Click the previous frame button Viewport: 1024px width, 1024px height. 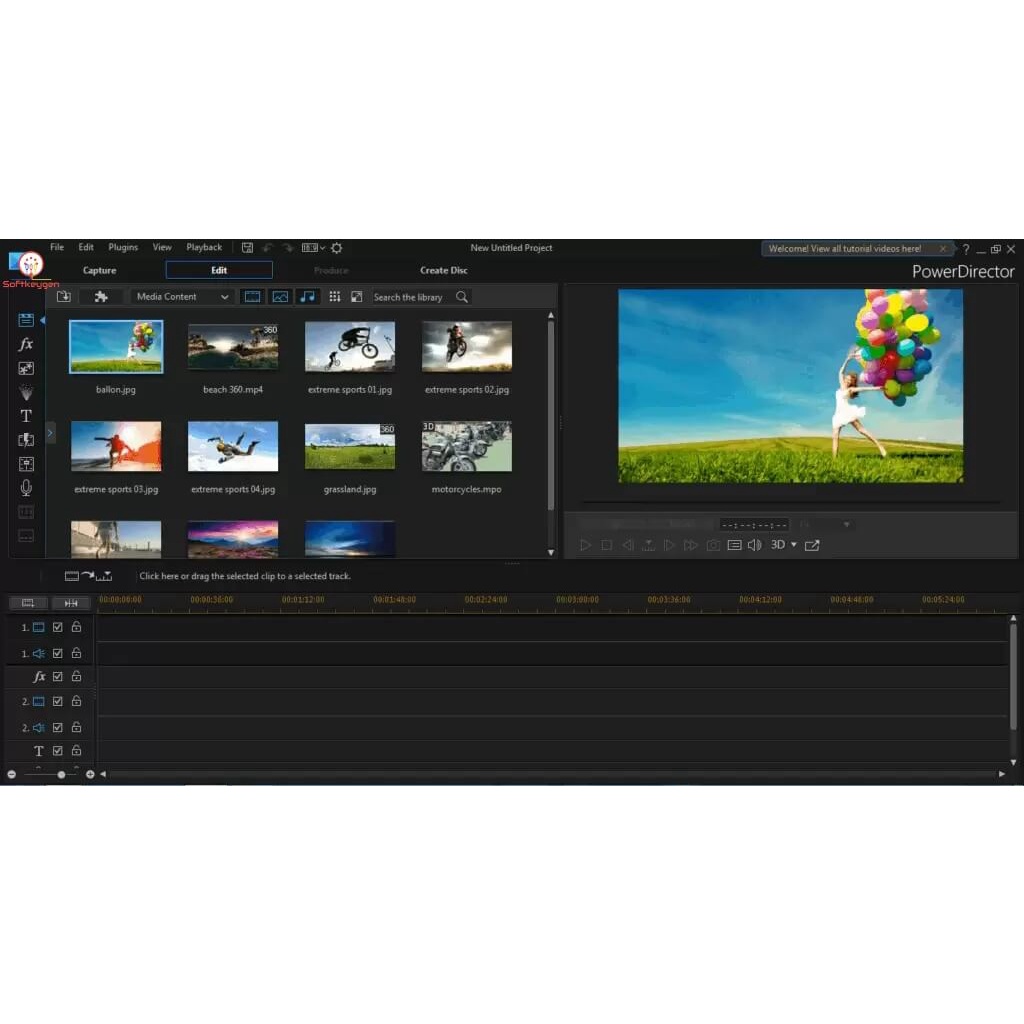click(x=628, y=545)
